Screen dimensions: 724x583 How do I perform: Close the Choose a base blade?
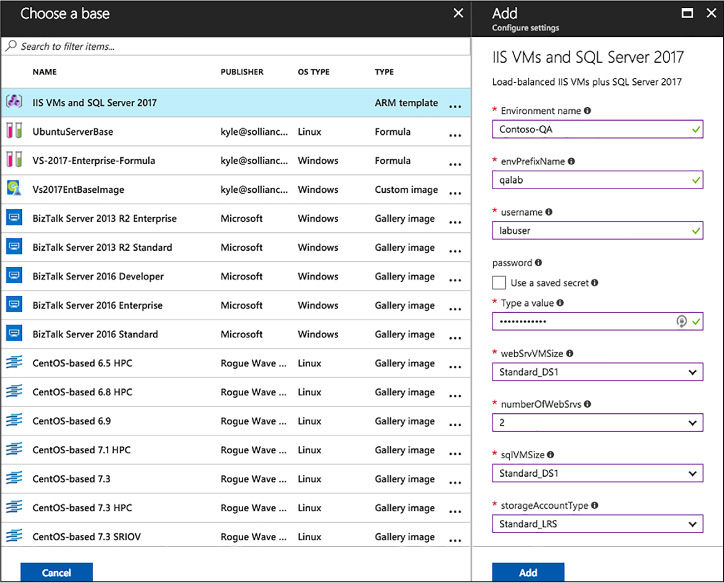coord(458,13)
